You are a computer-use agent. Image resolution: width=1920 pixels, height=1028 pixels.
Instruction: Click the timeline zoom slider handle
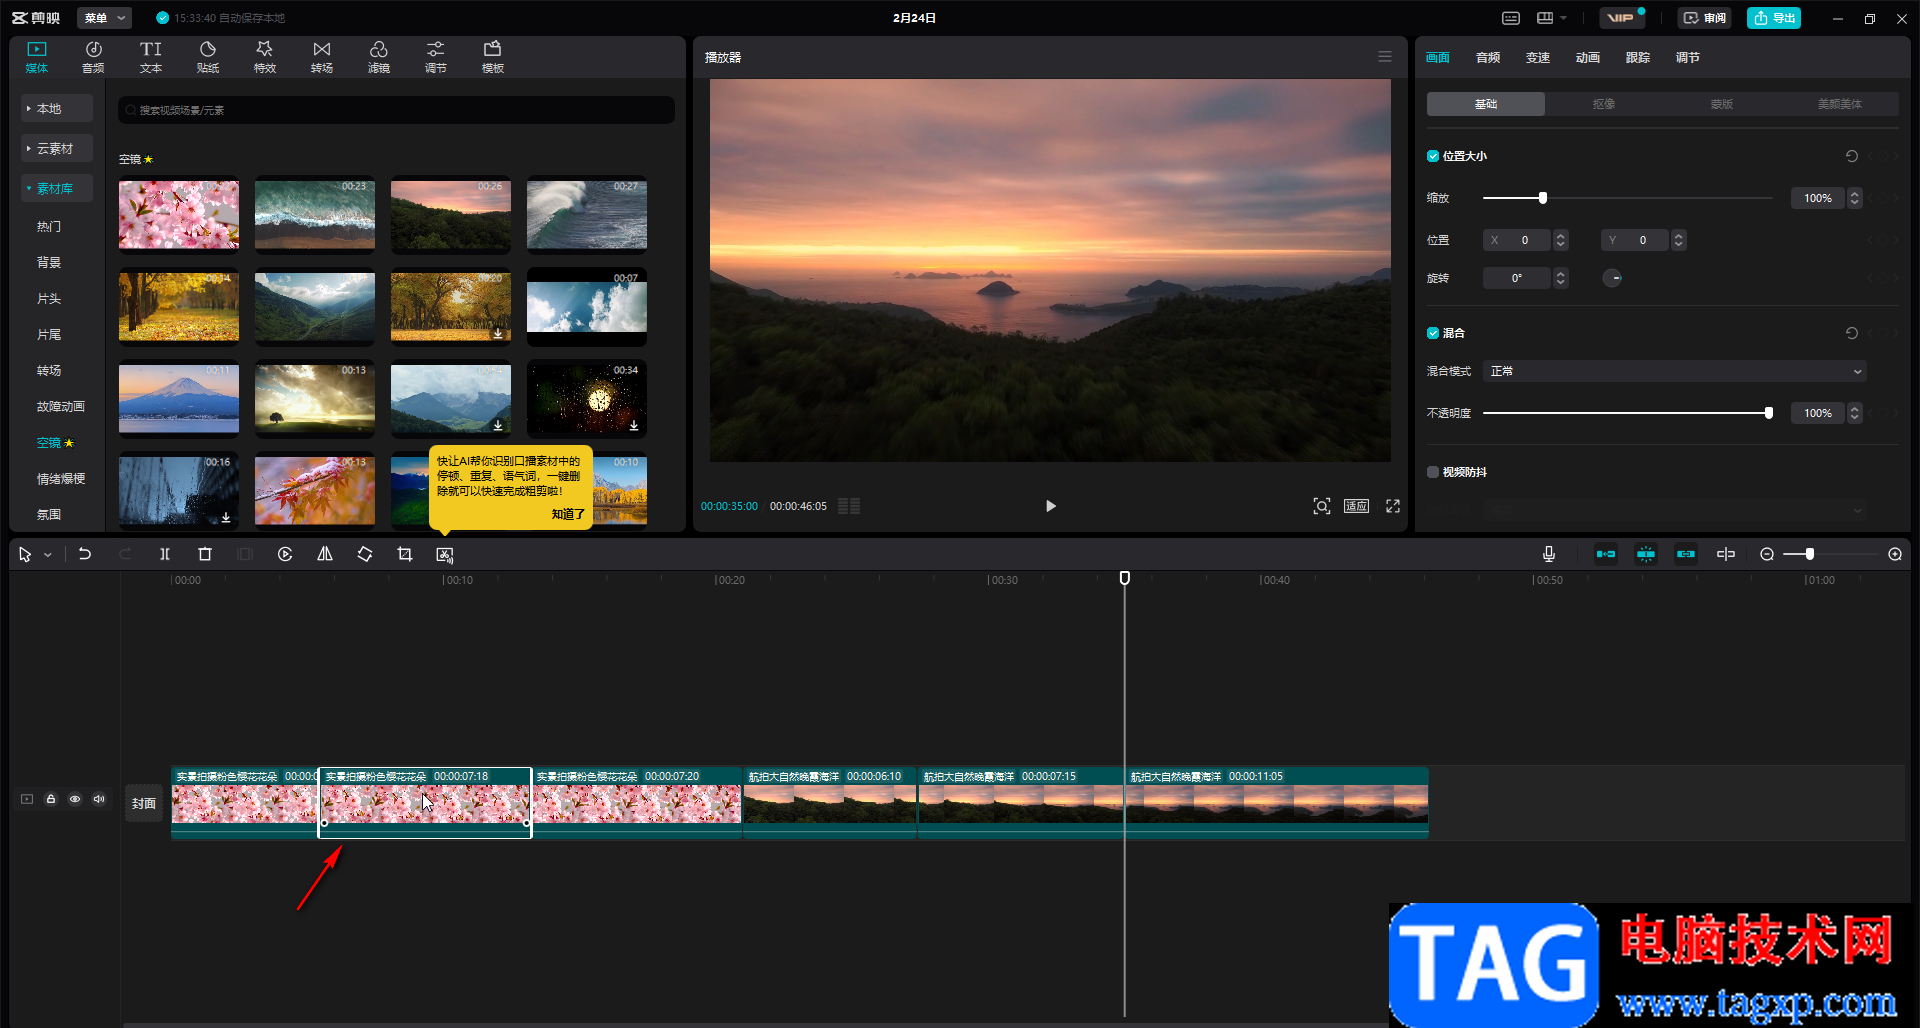[1810, 554]
